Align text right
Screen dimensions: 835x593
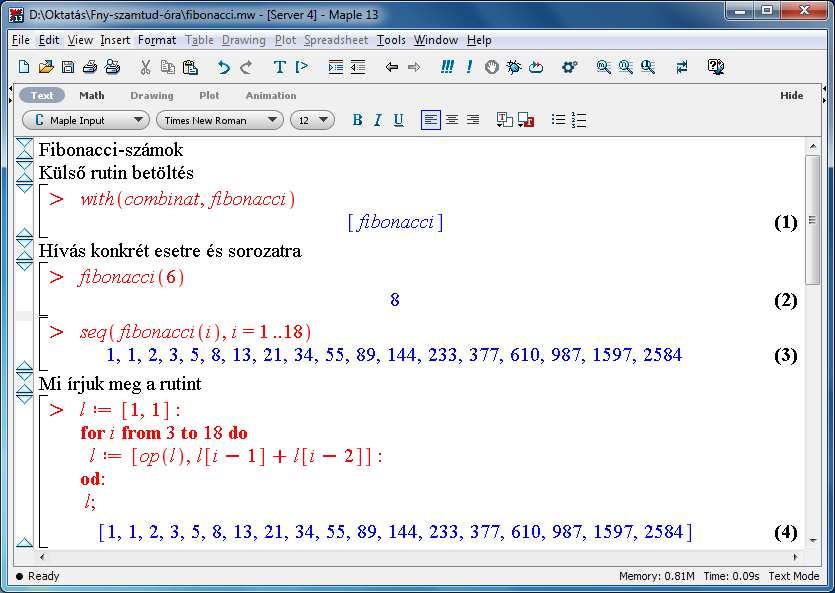473,120
